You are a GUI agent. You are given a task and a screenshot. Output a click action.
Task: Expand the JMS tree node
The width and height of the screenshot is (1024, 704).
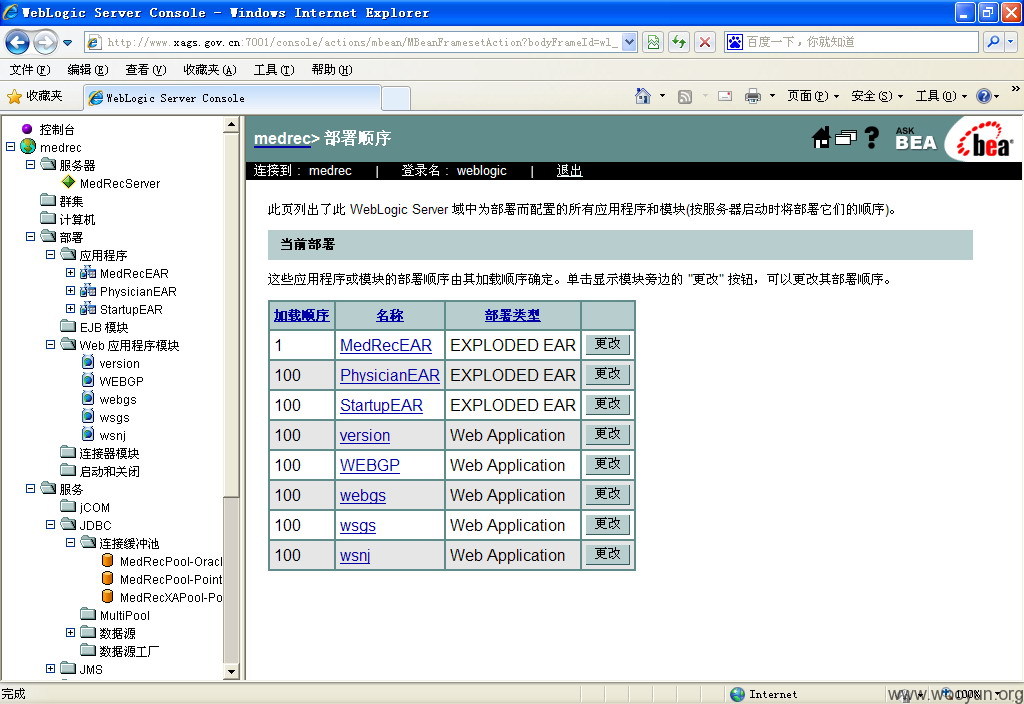pyautogui.click(x=50, y=668)
